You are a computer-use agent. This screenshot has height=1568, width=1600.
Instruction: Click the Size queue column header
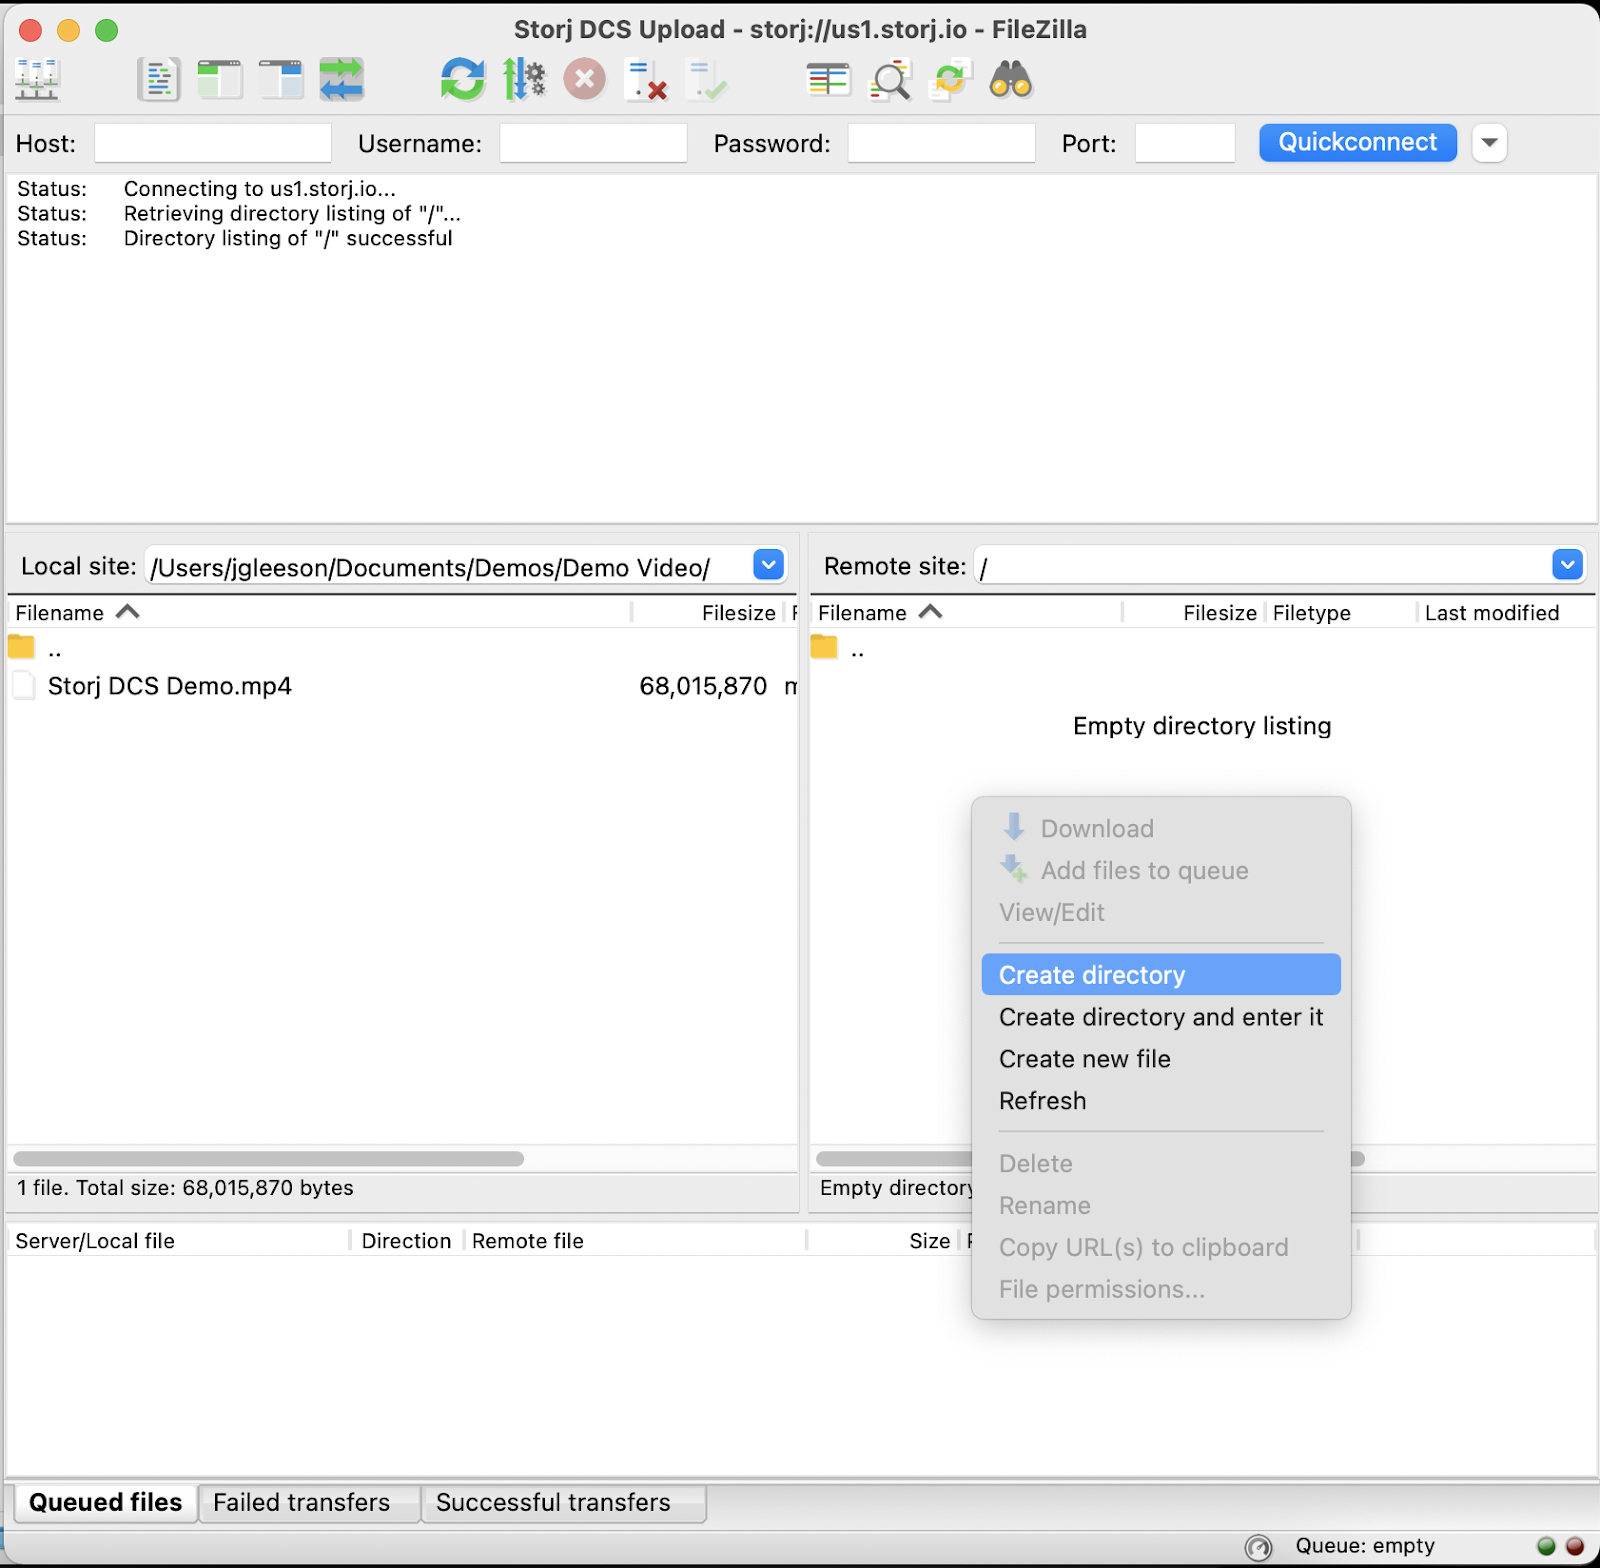coord(883,1241)
